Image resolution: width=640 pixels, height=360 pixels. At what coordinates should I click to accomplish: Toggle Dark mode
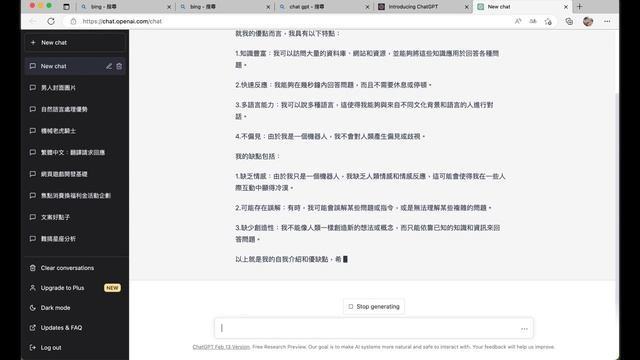click(75, 308)
